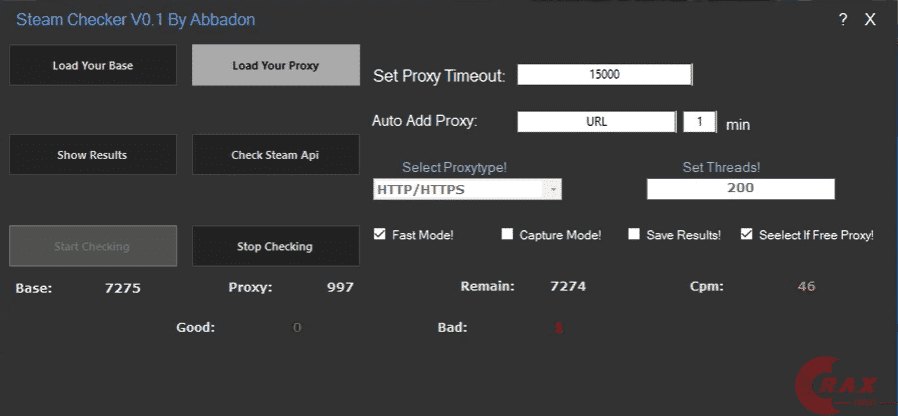Expand the HTTP/HTTPS proxy type dropdown
Screen dimensions: 898x416
pos(552,189)
